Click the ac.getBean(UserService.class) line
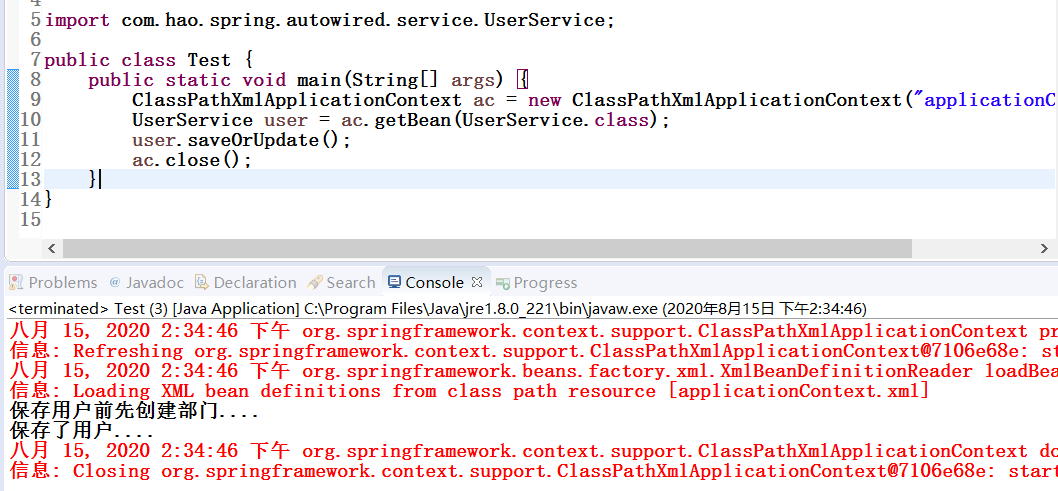 (x=401, y=120)
